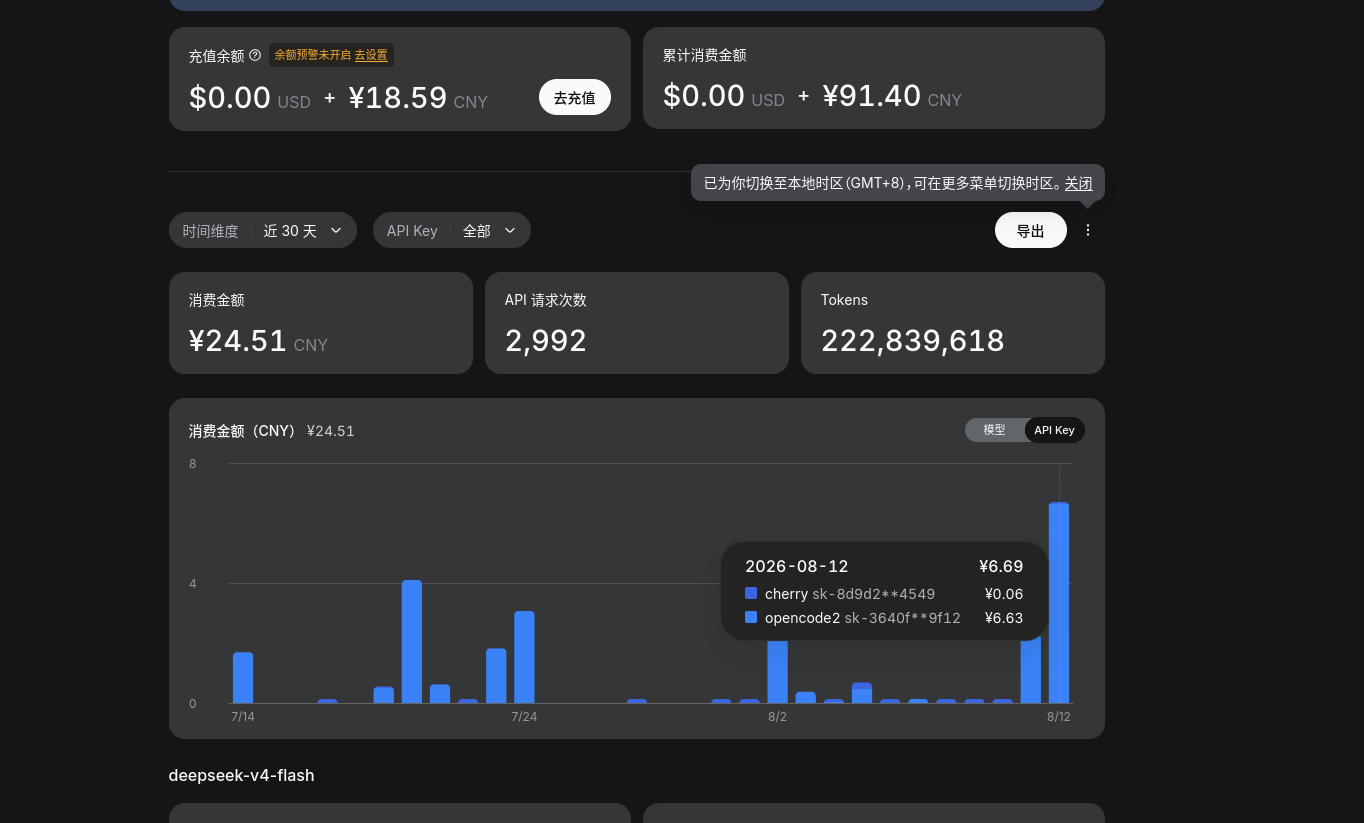
Task: Open the API Key 全部 filter dropdown
Action: click(x=452, y=230)
